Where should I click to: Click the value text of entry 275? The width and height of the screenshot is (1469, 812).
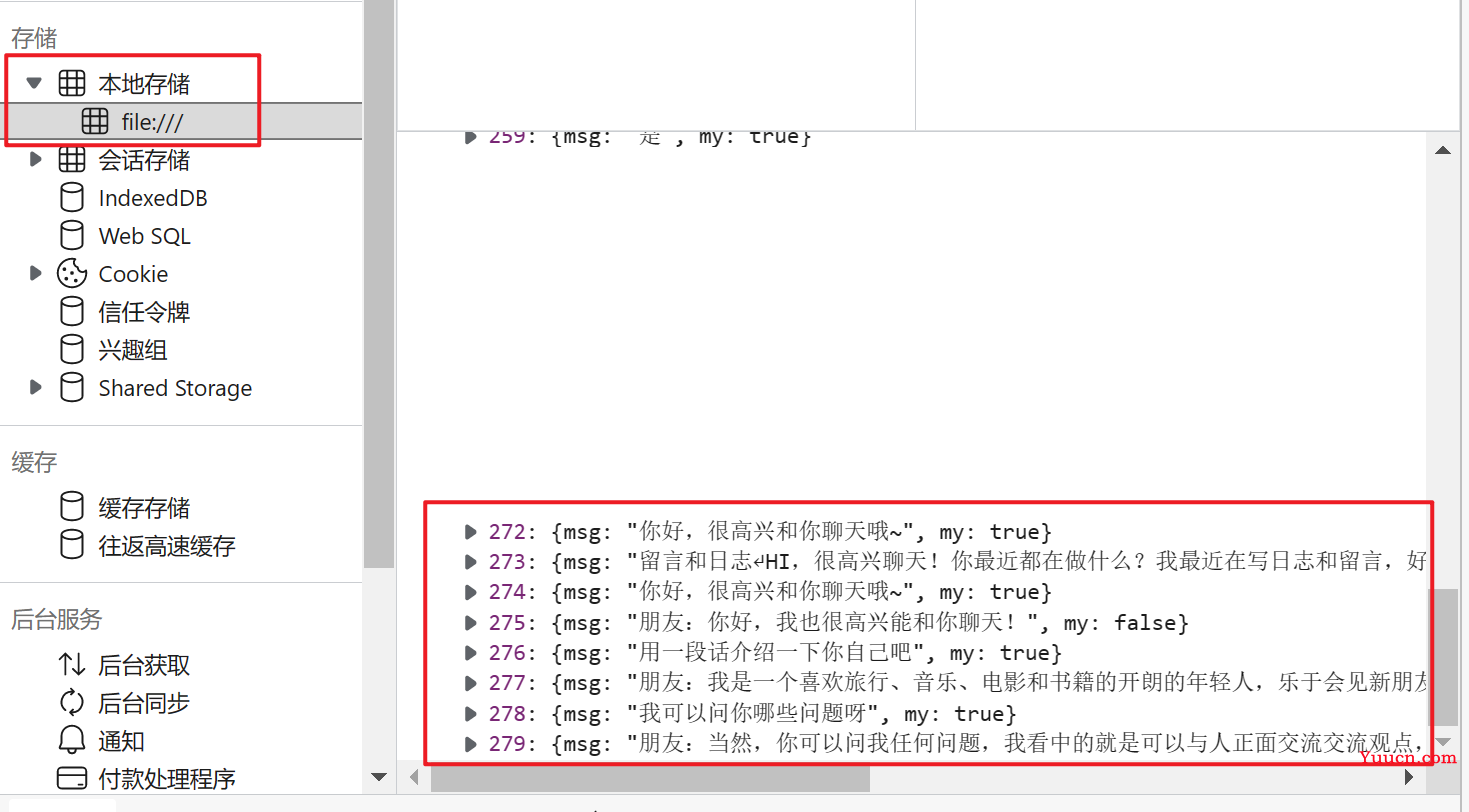870,623
